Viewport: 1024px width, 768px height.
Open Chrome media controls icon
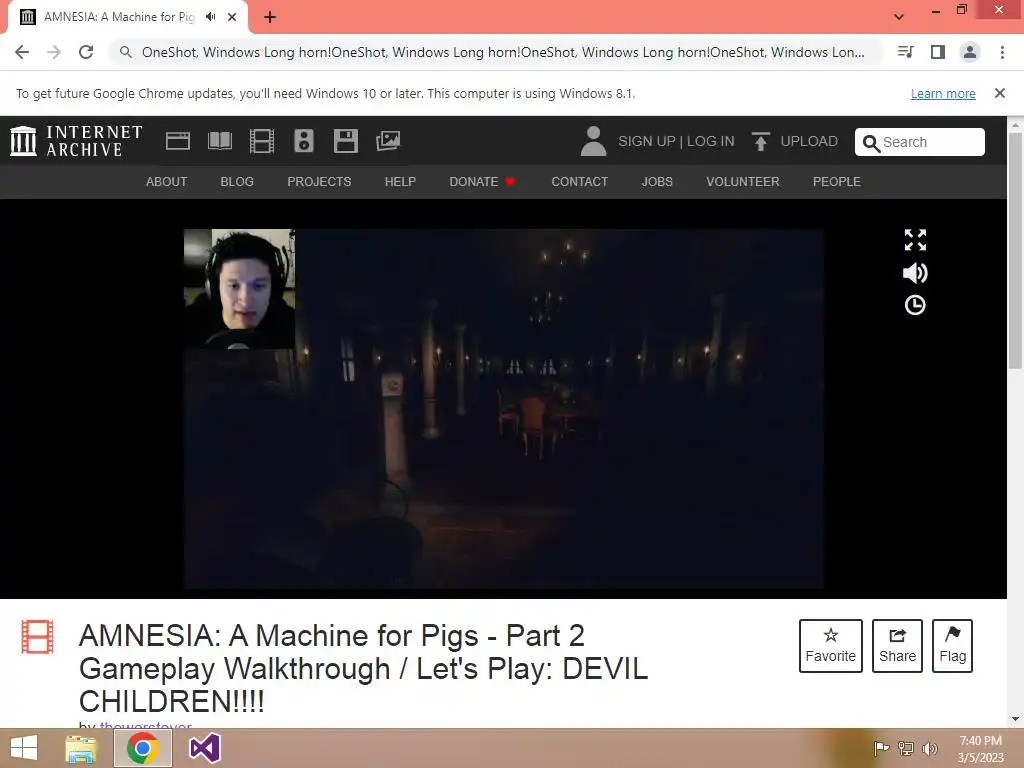[906, 52]
